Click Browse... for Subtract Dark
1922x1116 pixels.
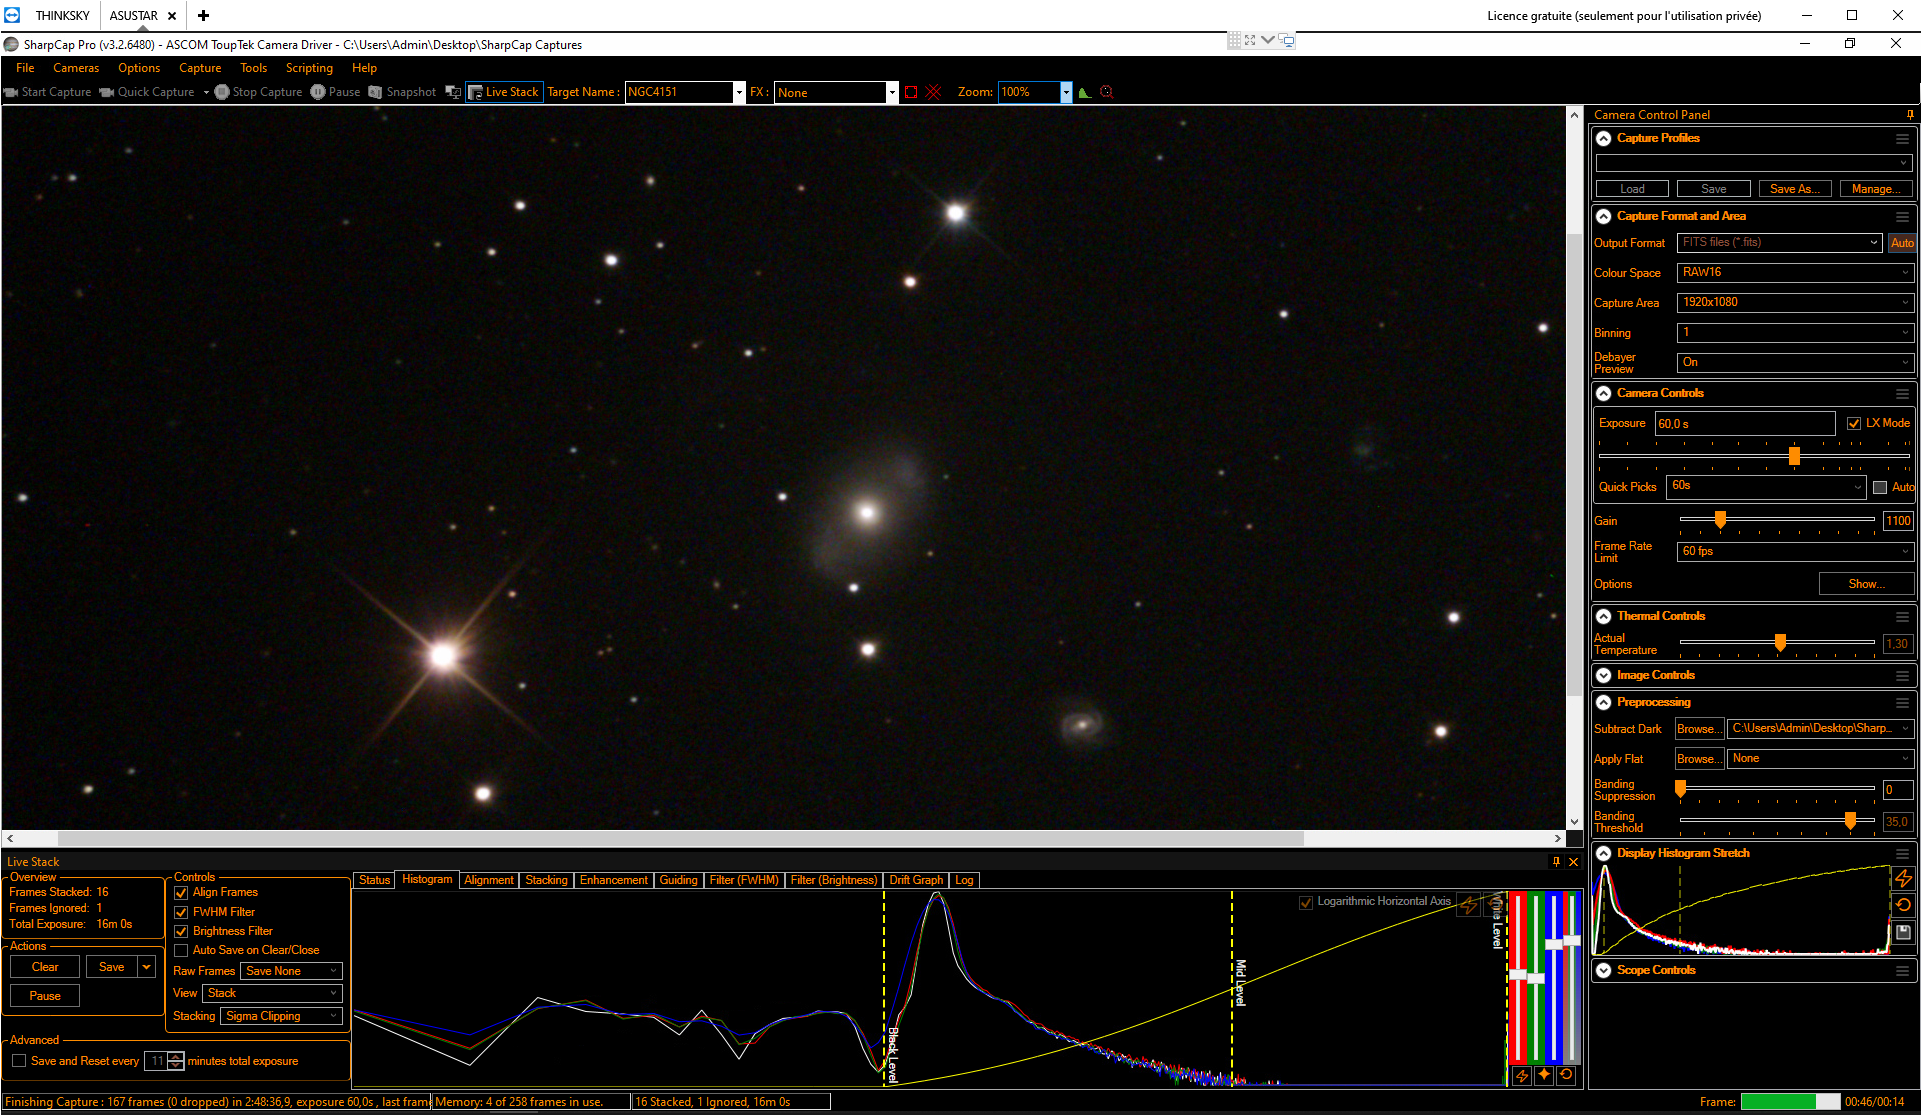1700,729
